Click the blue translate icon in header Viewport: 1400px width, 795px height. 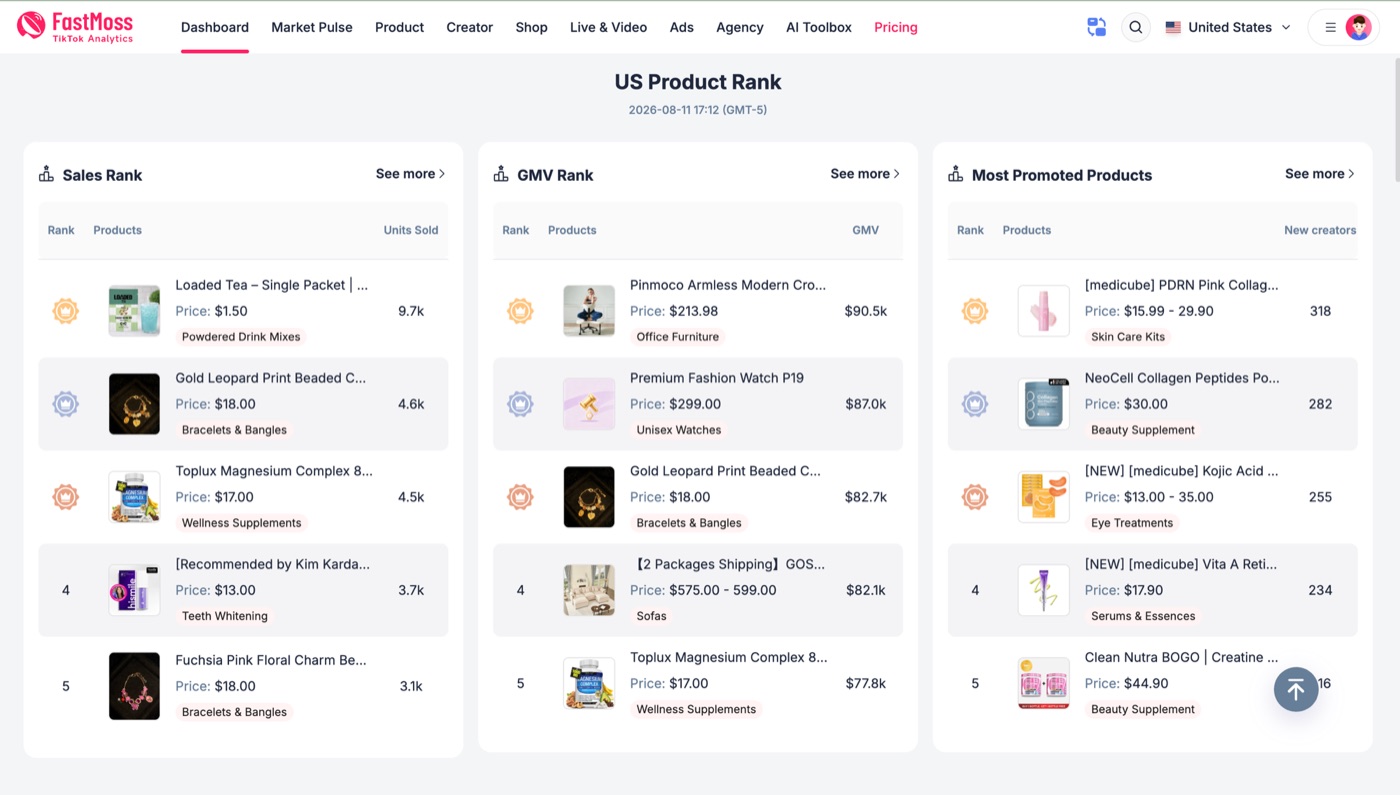coord(1097,28)
